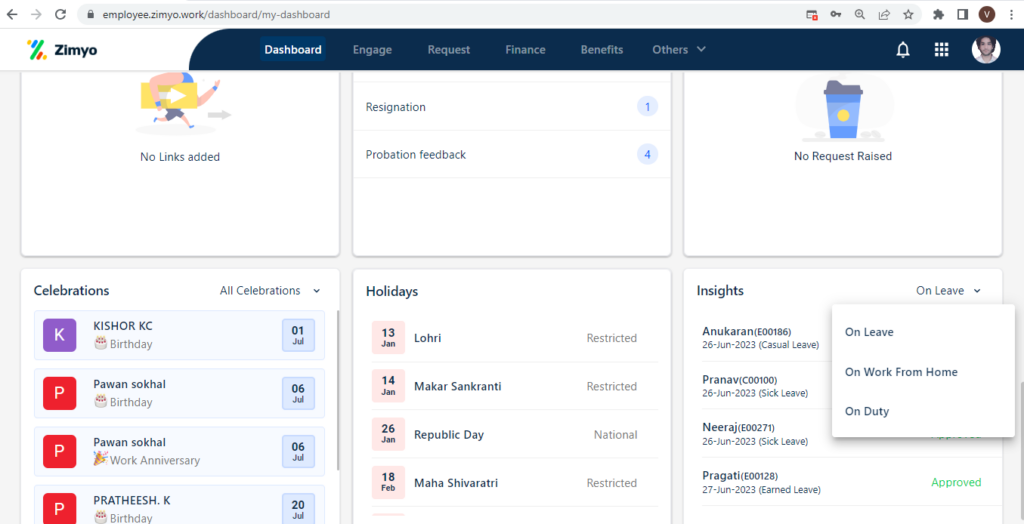
Task: Click the 26 Jan date badge
Action: 388,434
